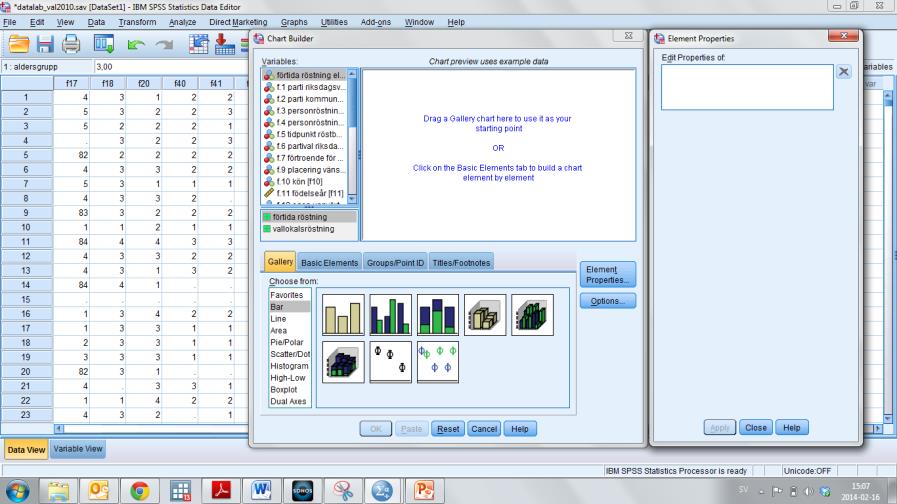Save the dataset with the disk icon

click(45, 44)
